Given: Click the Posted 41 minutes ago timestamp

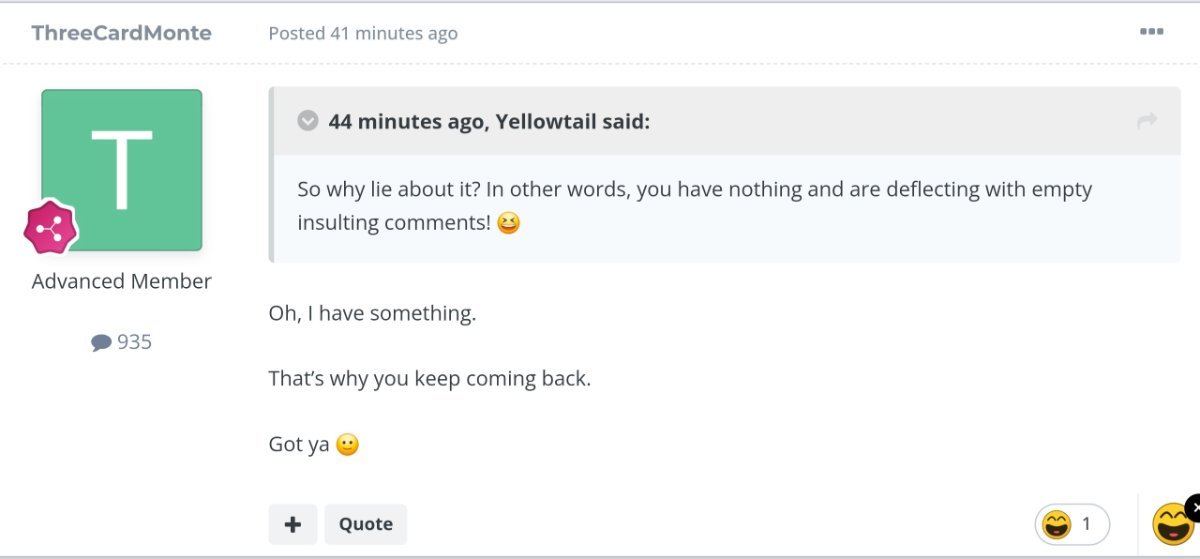Looking at the screenshot, I should [363, 33].
